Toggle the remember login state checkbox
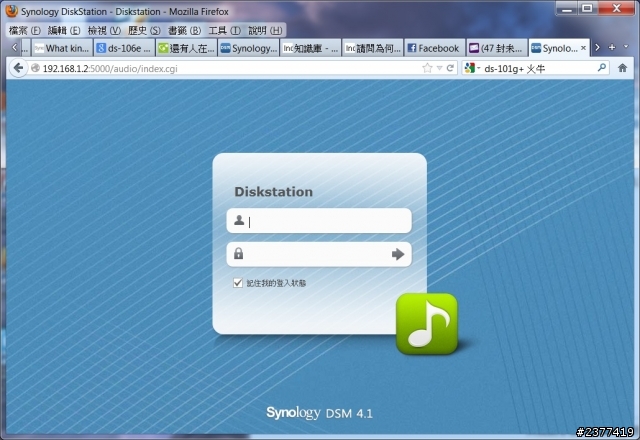This screenshot has height=440, width=640. 238,283
